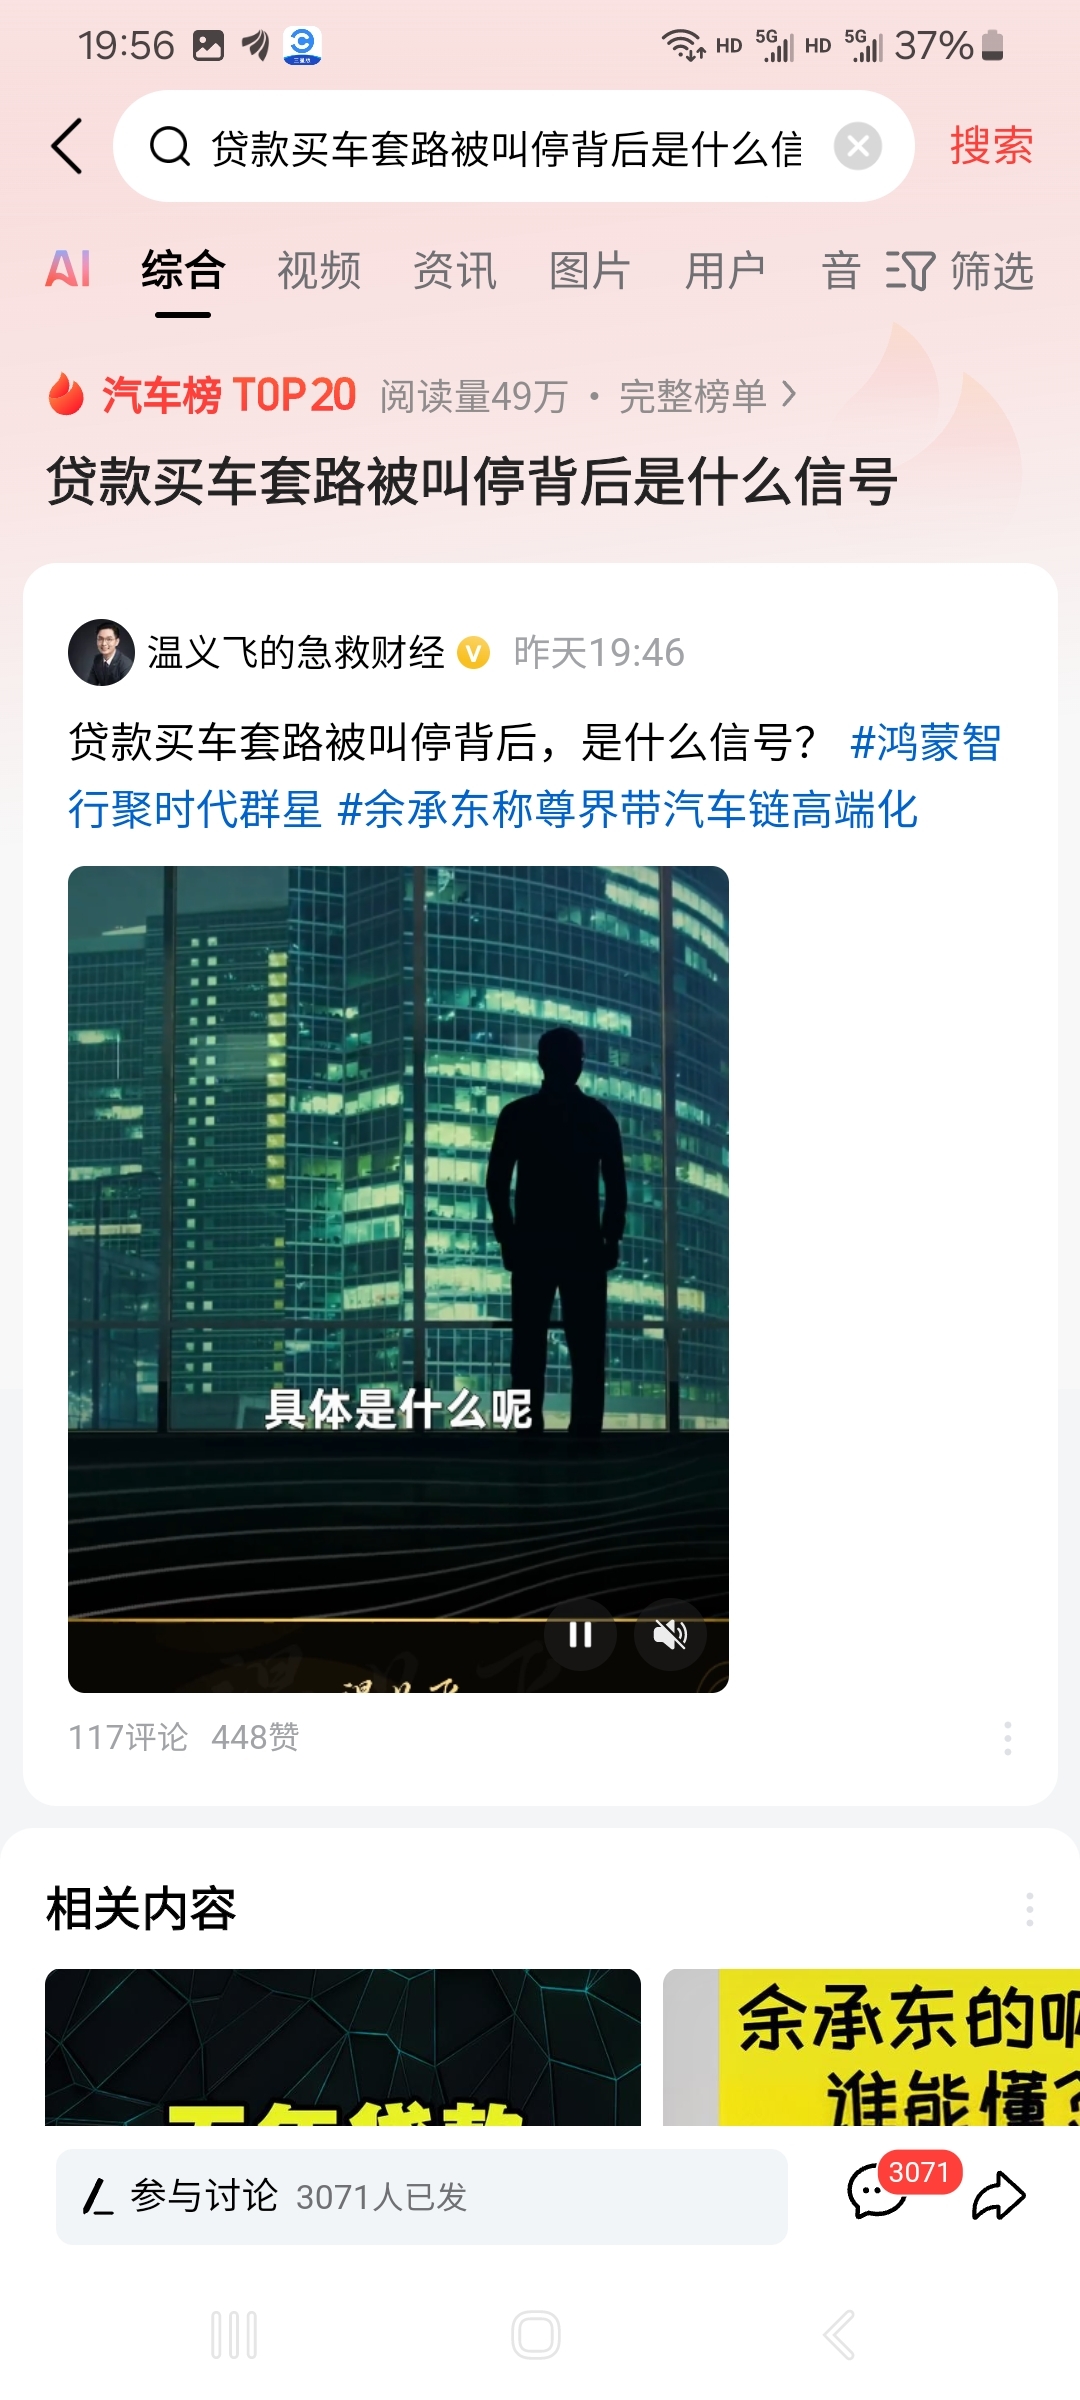
Task: Open the #余承东称尊界带汽车链高端化 hashtag
Action: tap(628, 809)
